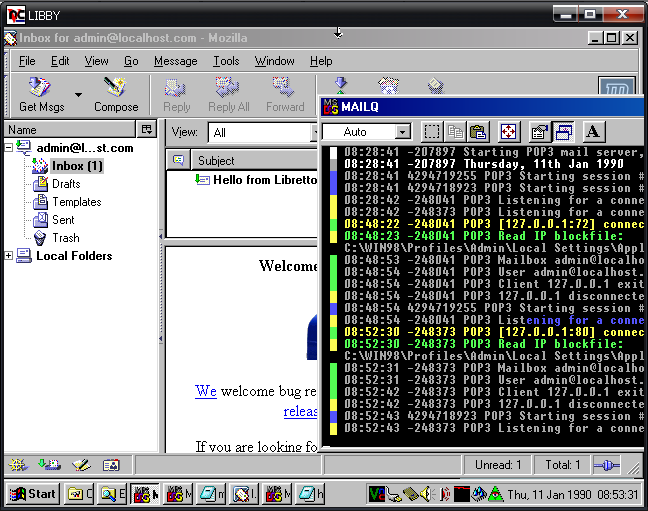Select Local Folders in folder pane
The width and height of the screenshot is (648, 511).
pyautogui.click(x=74, y=256)
